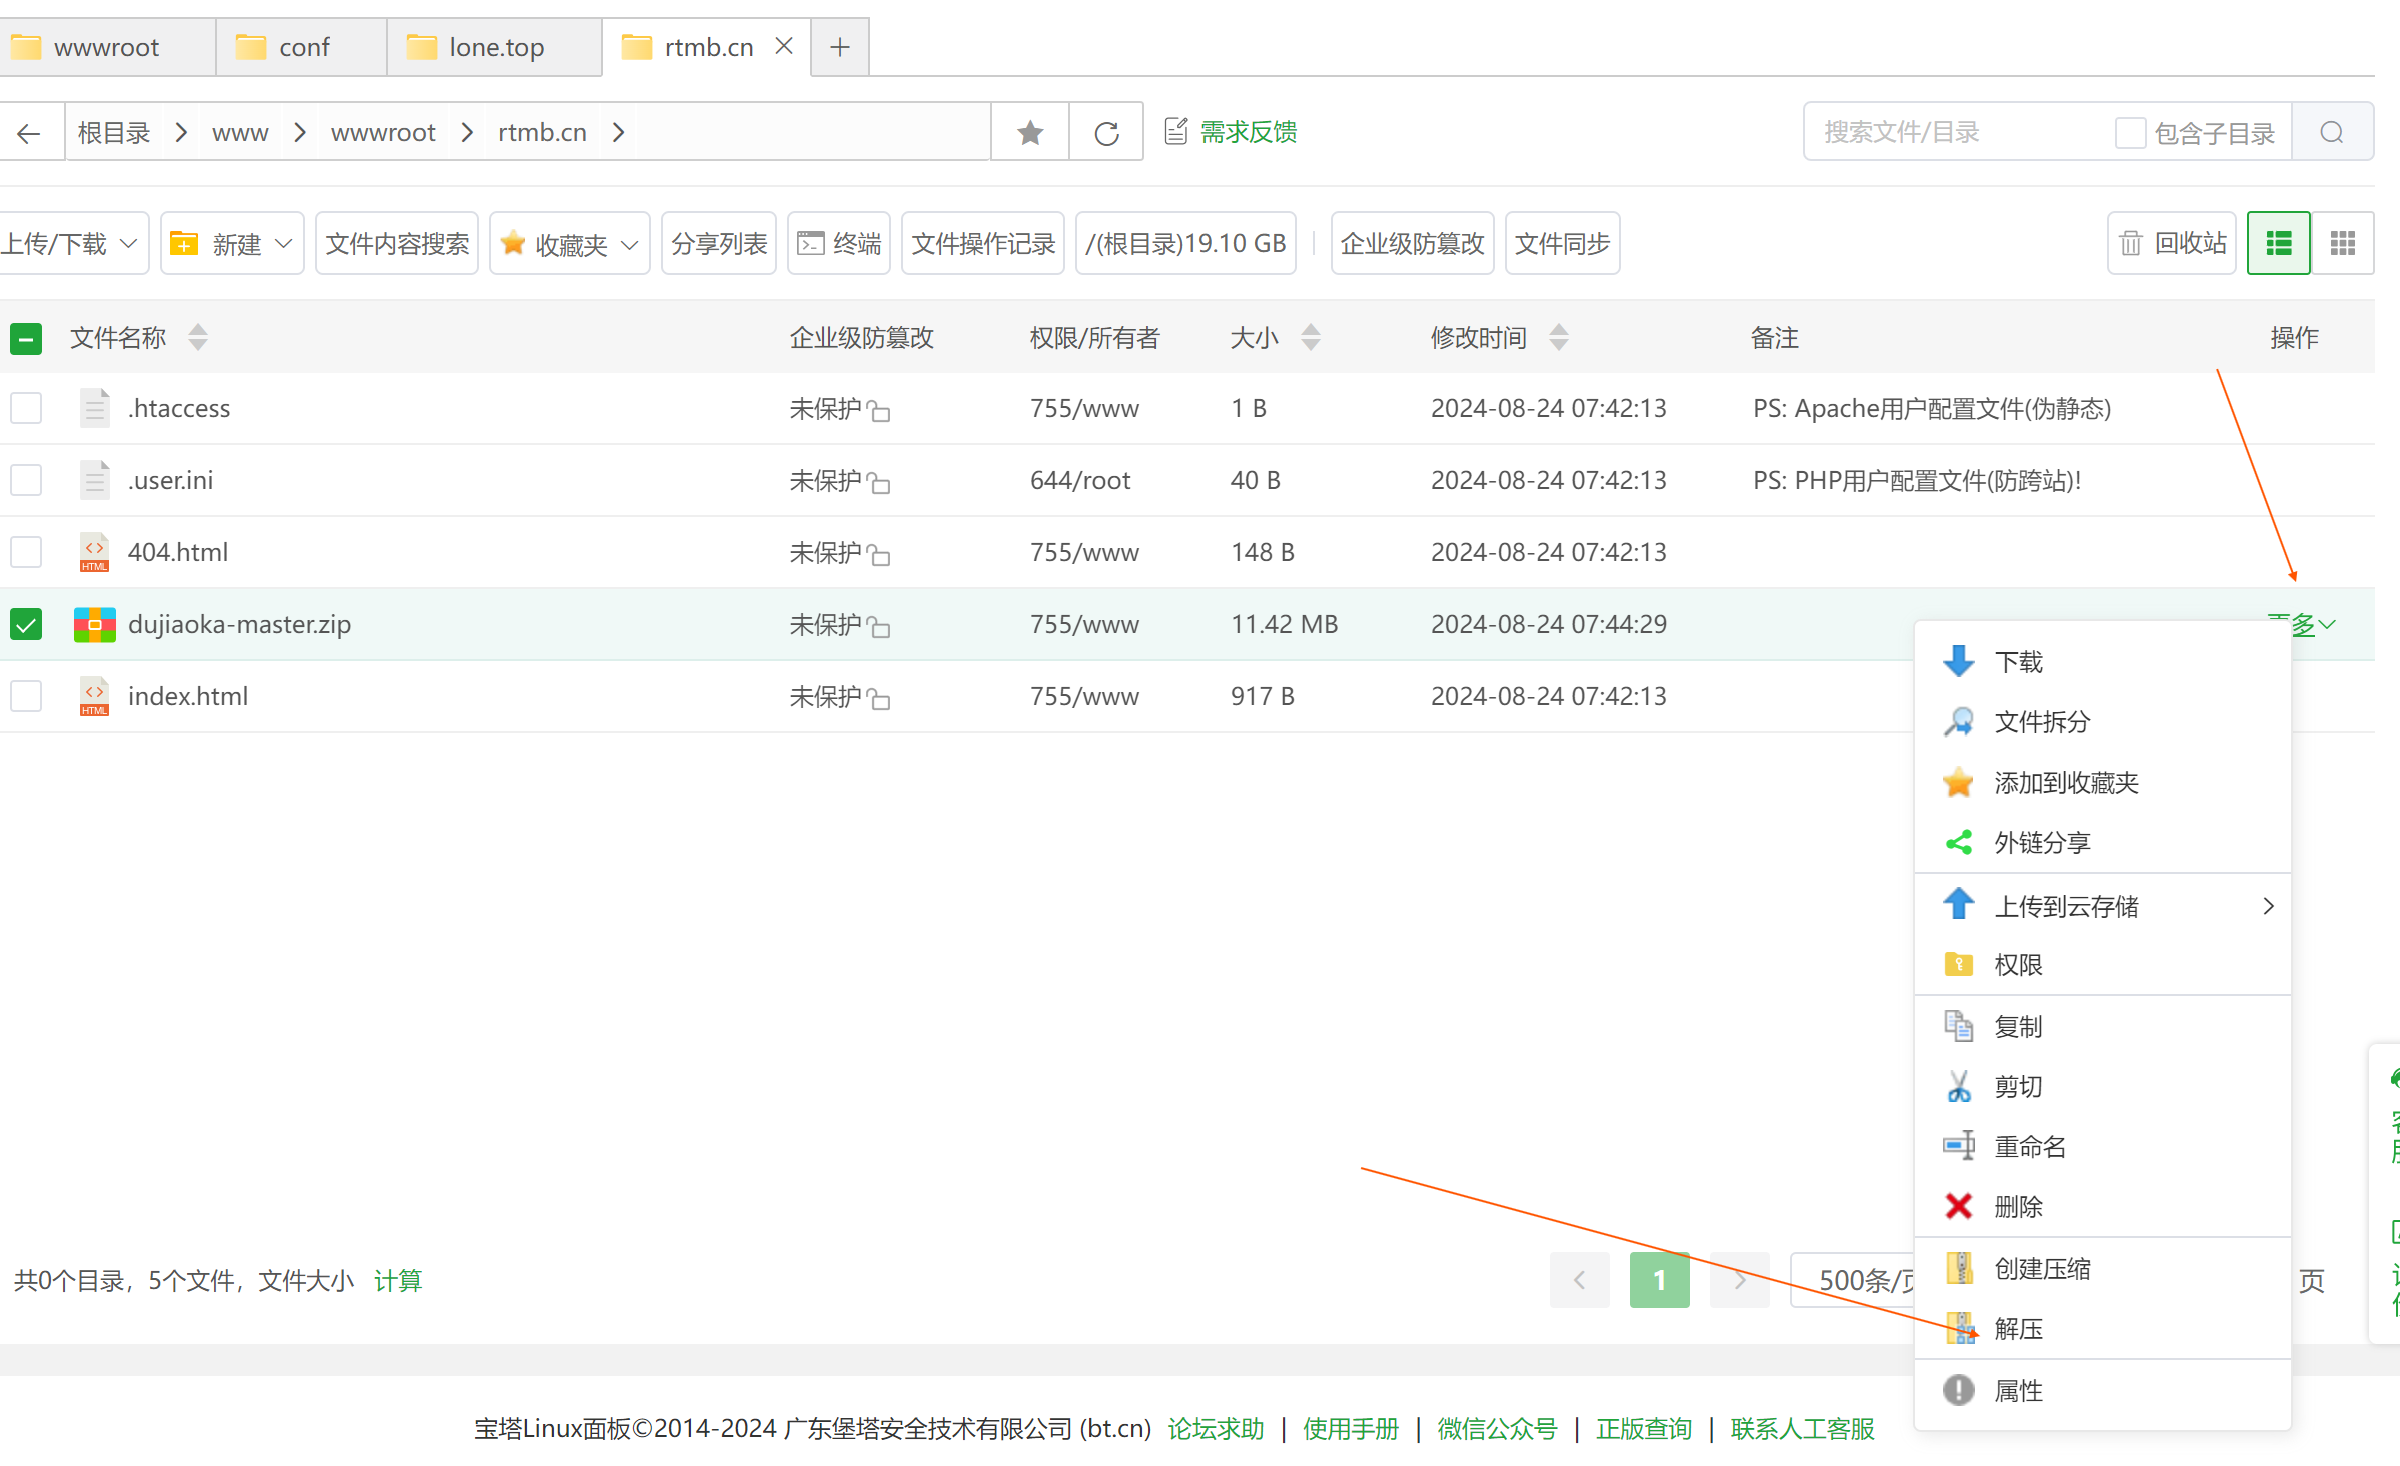Refresh the directory with the reload icon
Screen dimensions: 2400x1466
tap(1106, 132)
